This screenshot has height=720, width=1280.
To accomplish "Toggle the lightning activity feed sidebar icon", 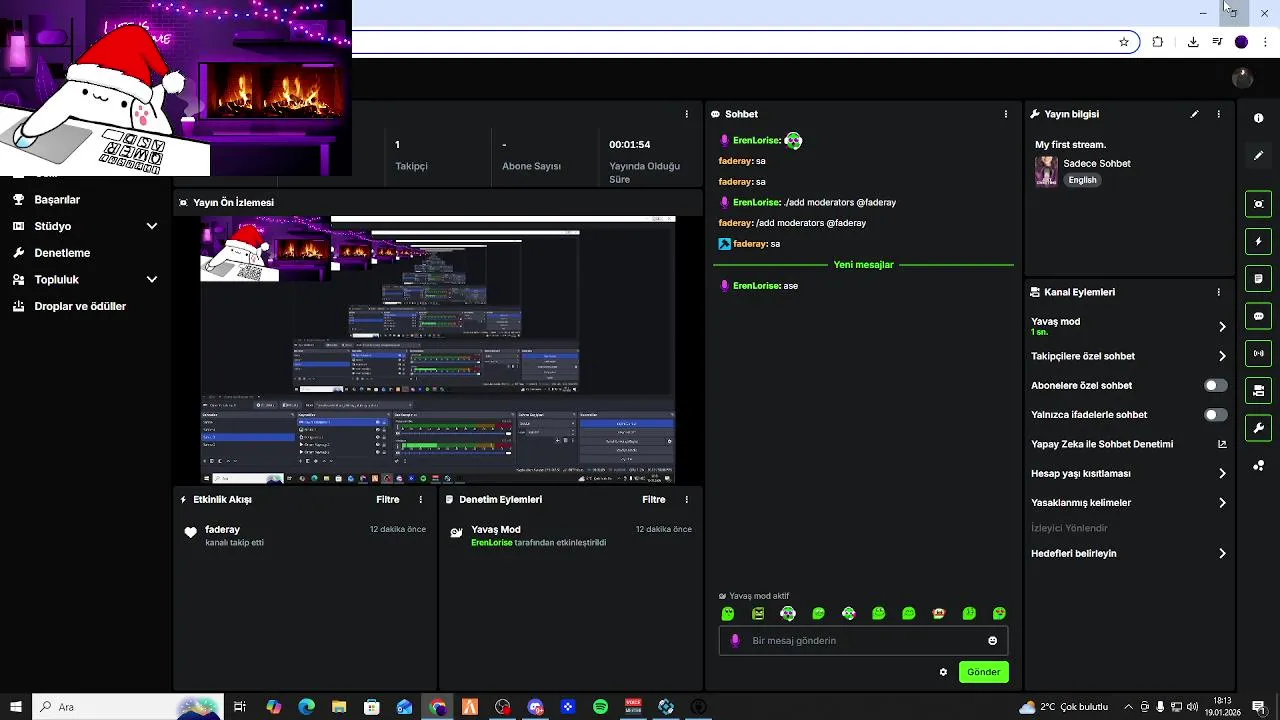I will [1258, 241].
